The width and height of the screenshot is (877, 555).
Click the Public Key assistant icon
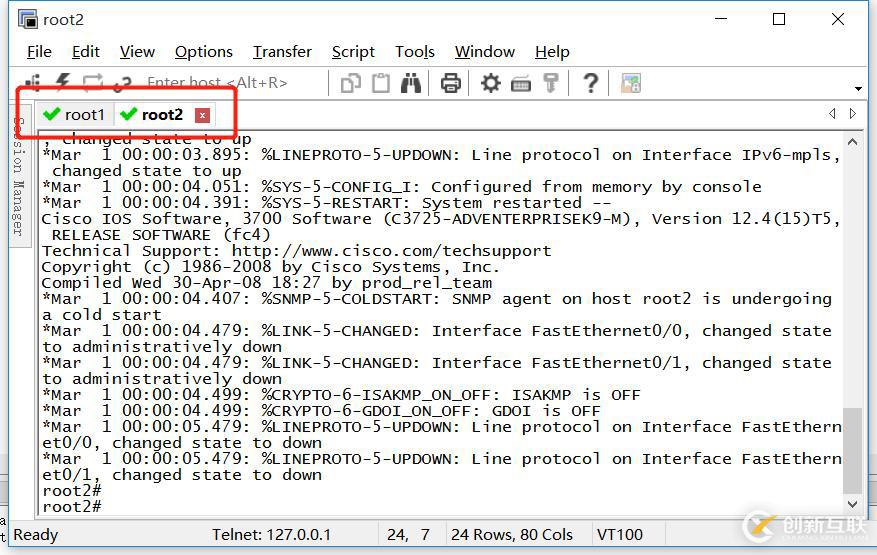coord(551,83)
